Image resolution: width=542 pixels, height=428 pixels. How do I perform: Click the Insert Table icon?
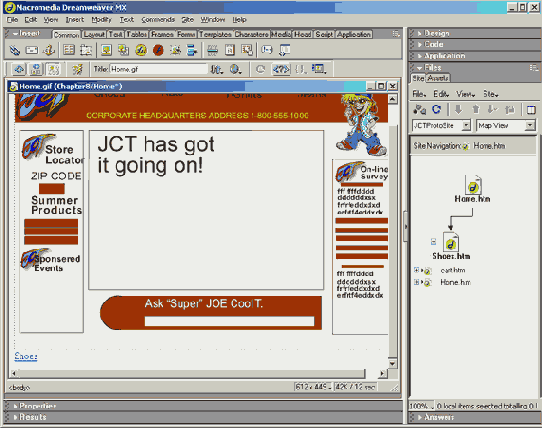[69, 50]
